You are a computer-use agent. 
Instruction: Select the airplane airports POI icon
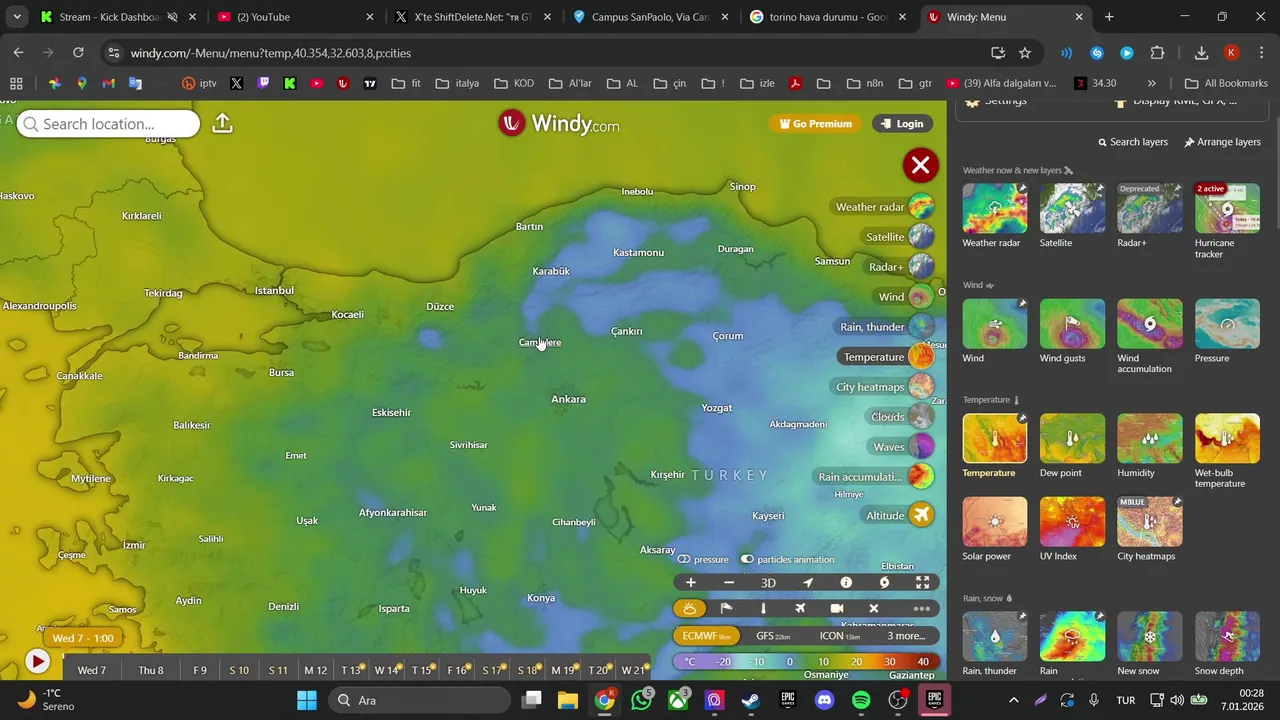click(x=800, y=608)
